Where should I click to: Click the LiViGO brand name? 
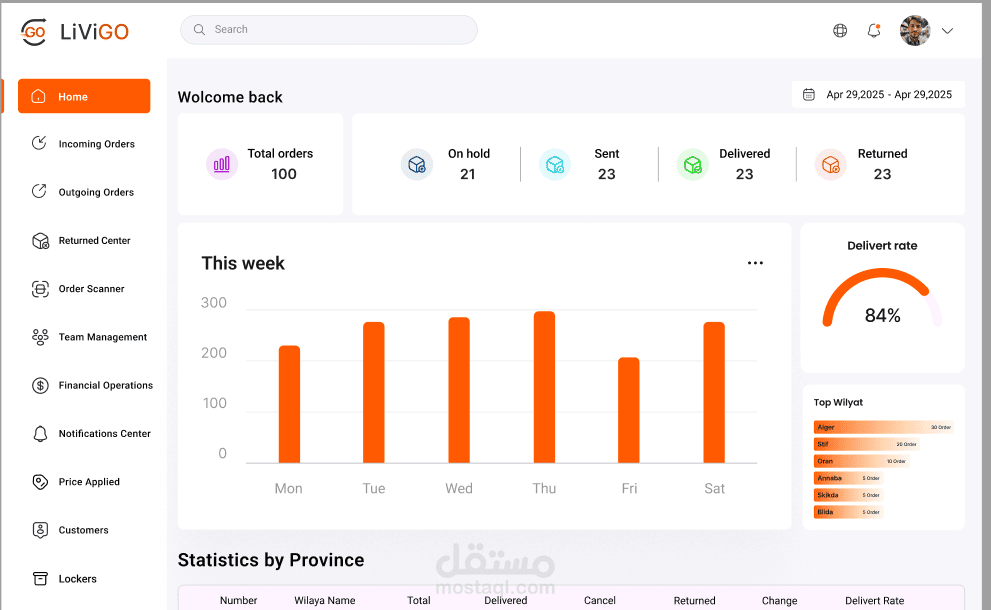pos(94,32)
